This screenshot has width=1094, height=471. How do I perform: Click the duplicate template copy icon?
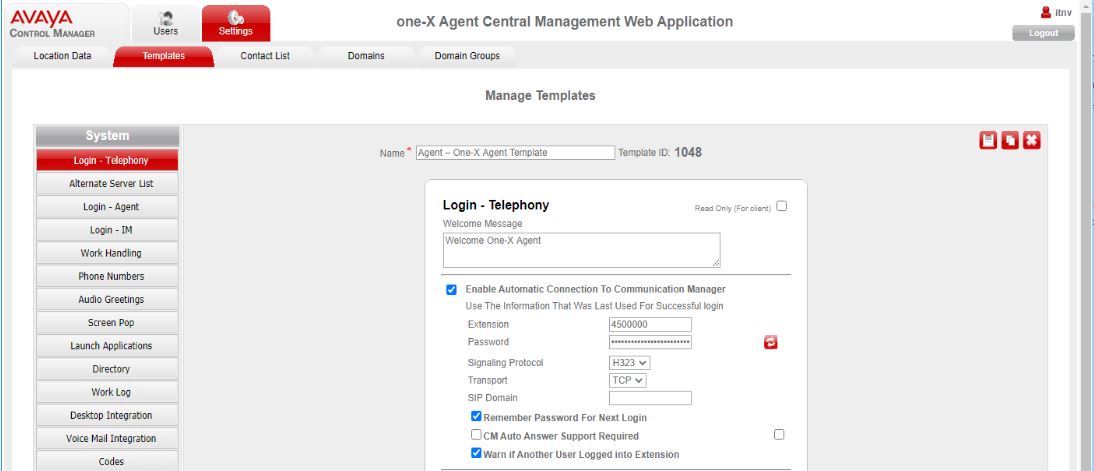click(x=1010, y=140)
